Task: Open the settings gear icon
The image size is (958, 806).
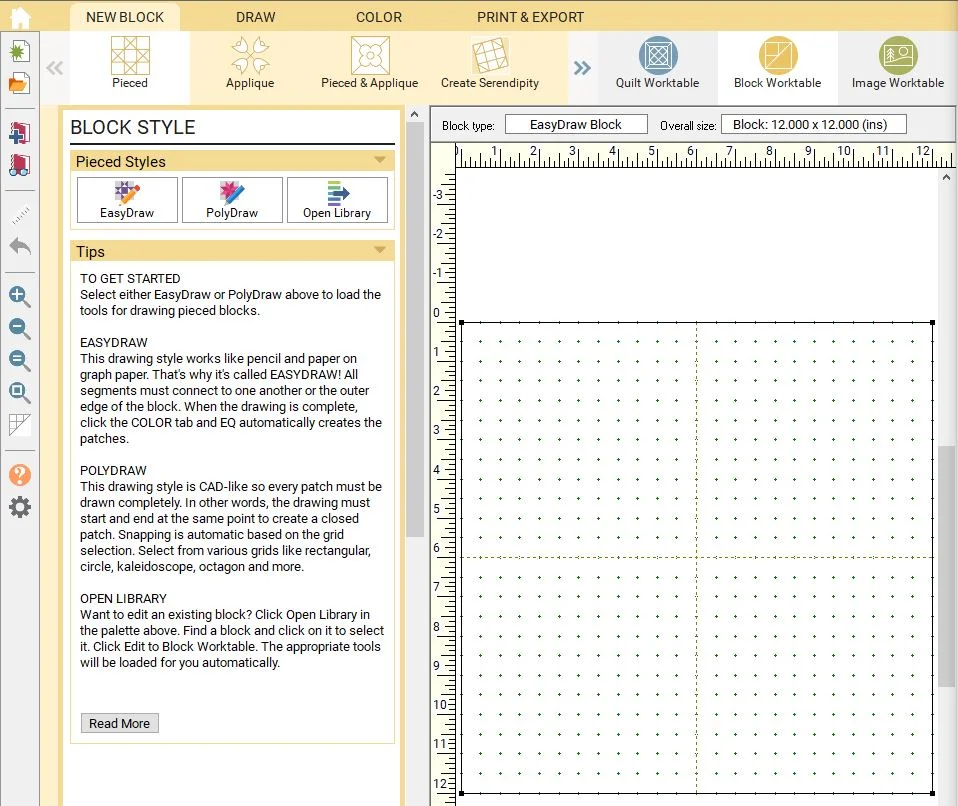Action: pos(20,507)
